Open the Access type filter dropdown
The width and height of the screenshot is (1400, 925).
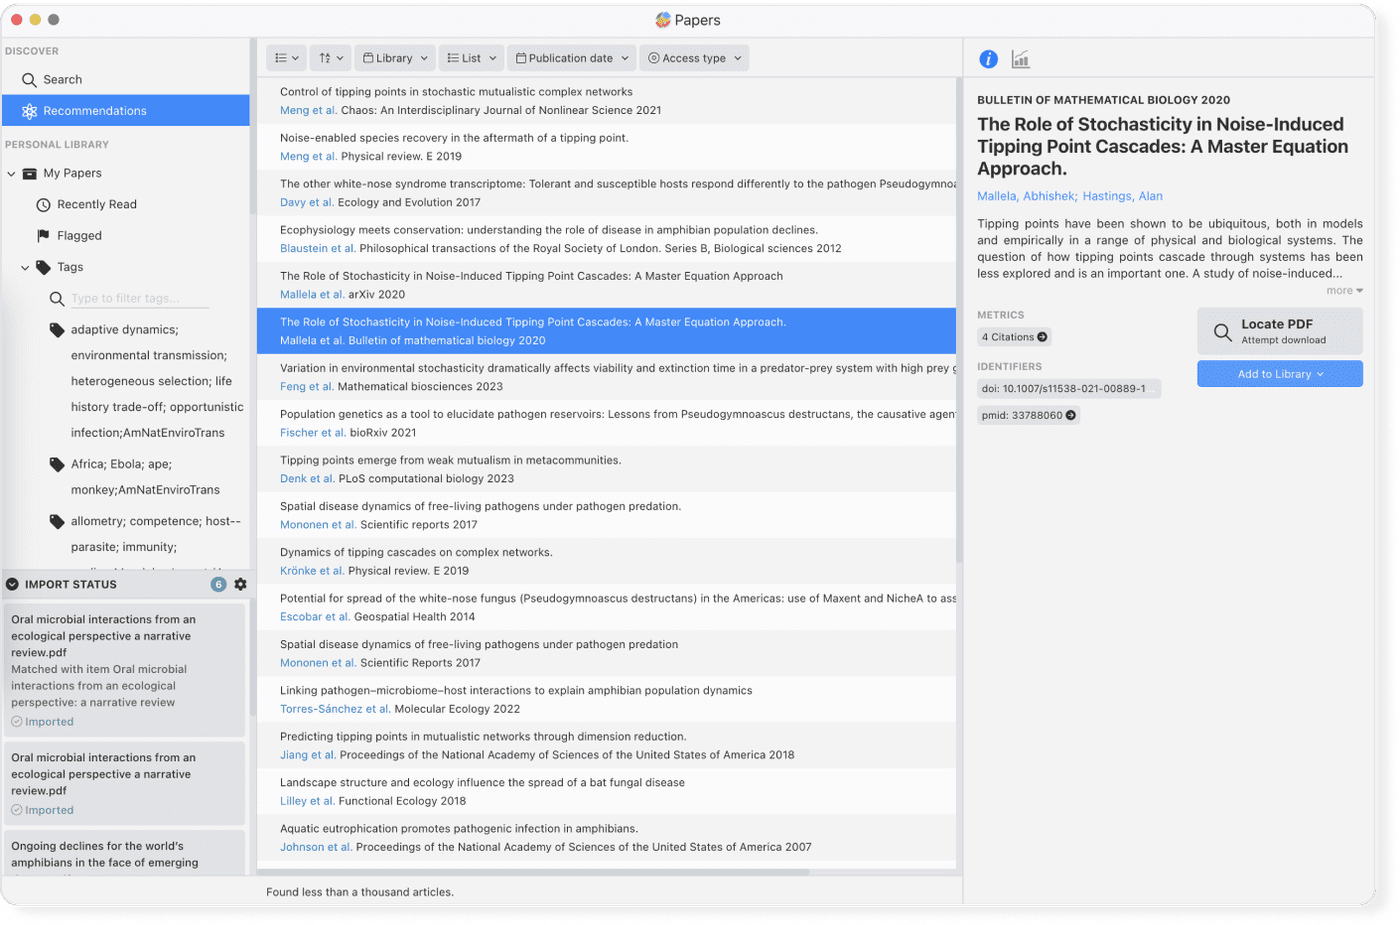tap(694, 58)
